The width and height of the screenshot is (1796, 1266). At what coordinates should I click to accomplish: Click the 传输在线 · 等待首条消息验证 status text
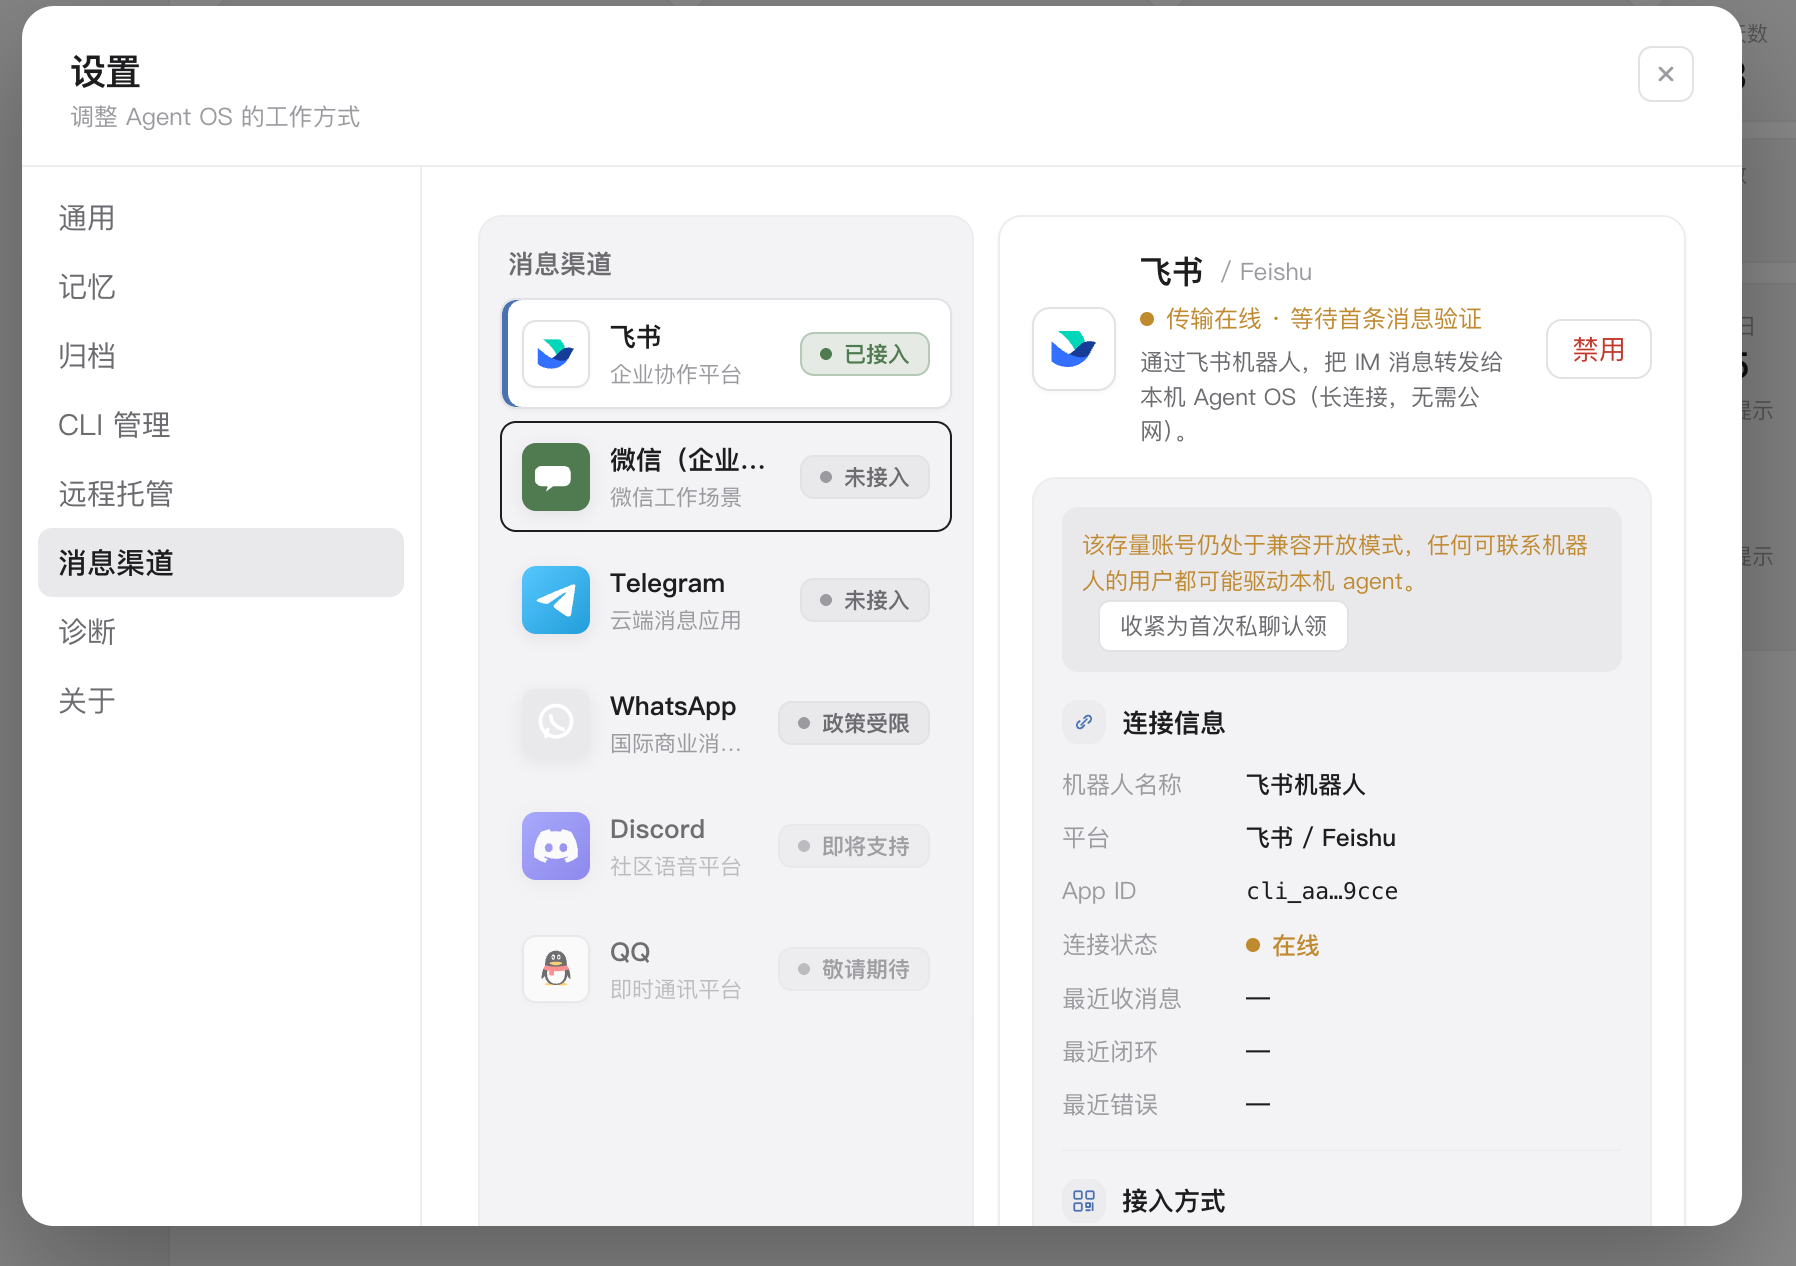[x=1324, y=319]
